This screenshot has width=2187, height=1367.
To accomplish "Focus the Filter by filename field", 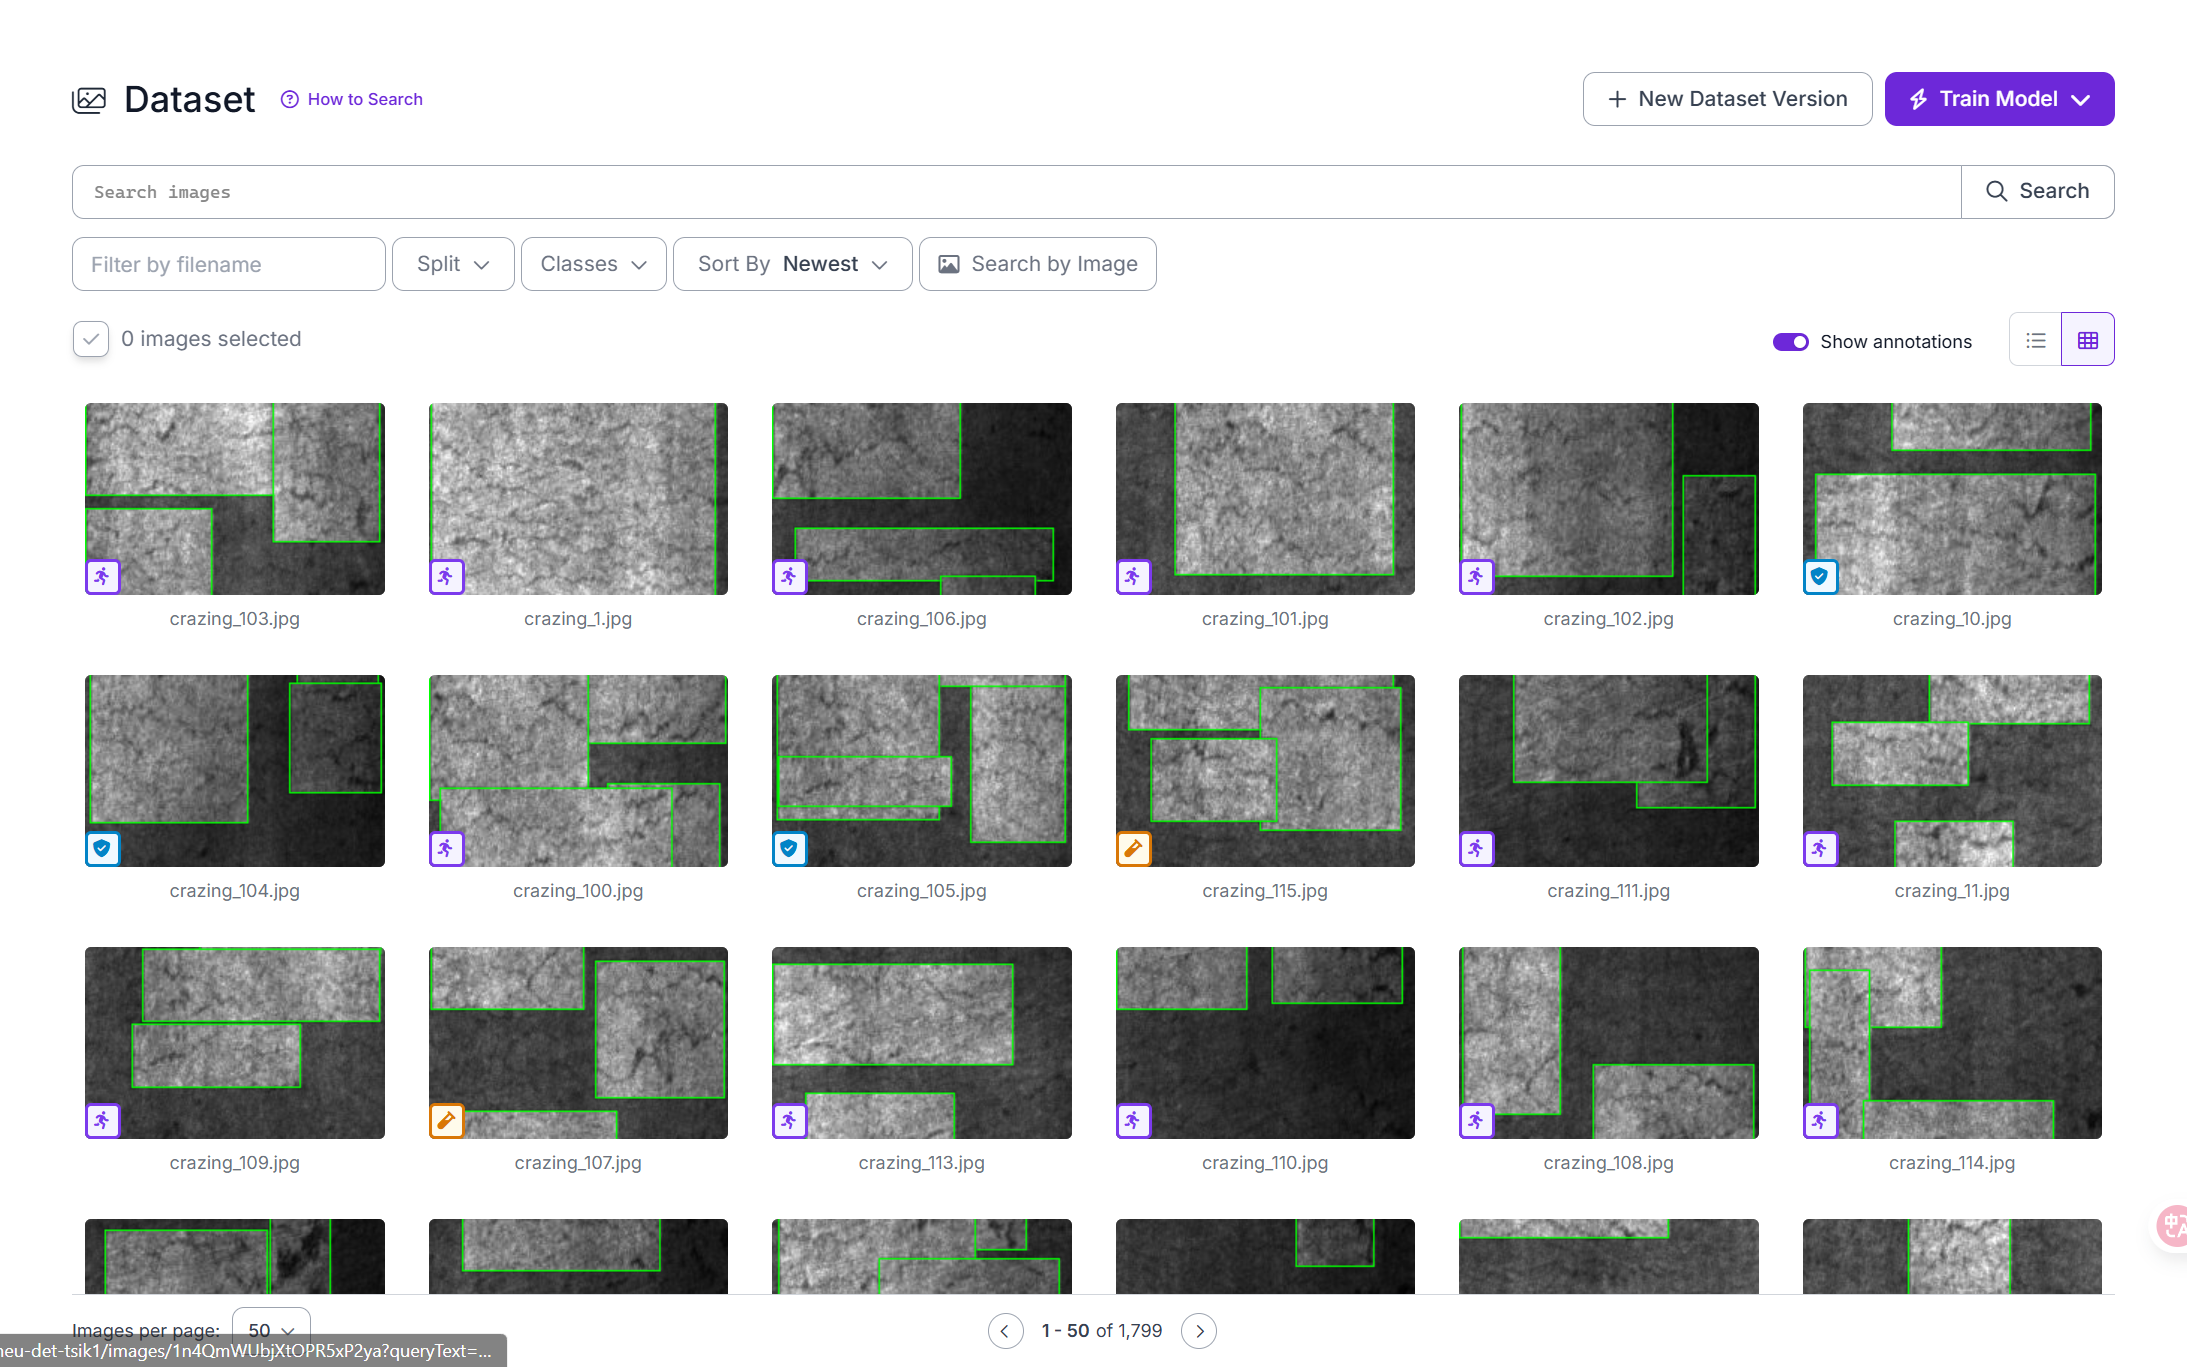I will point(228,264).
